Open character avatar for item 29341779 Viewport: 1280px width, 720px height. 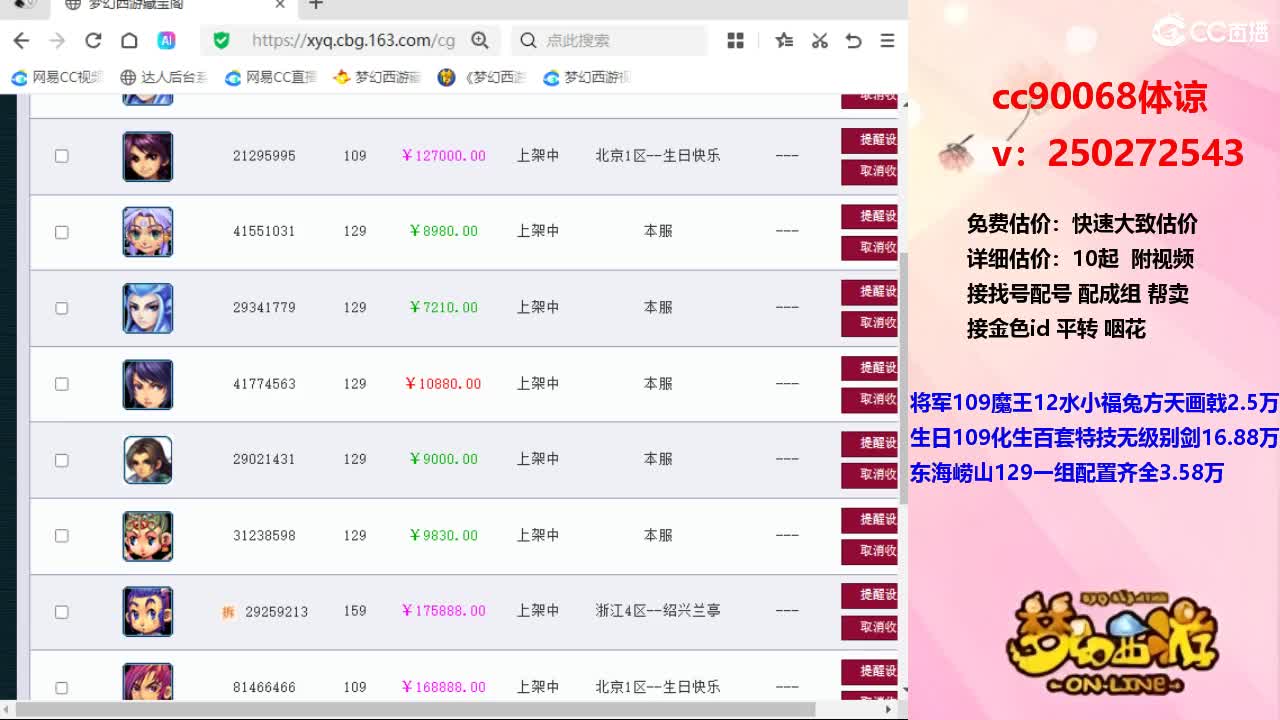pos(148,308)
